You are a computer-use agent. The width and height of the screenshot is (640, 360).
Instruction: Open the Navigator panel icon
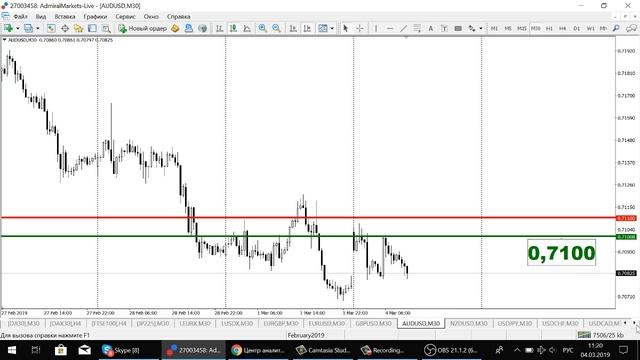78,28
